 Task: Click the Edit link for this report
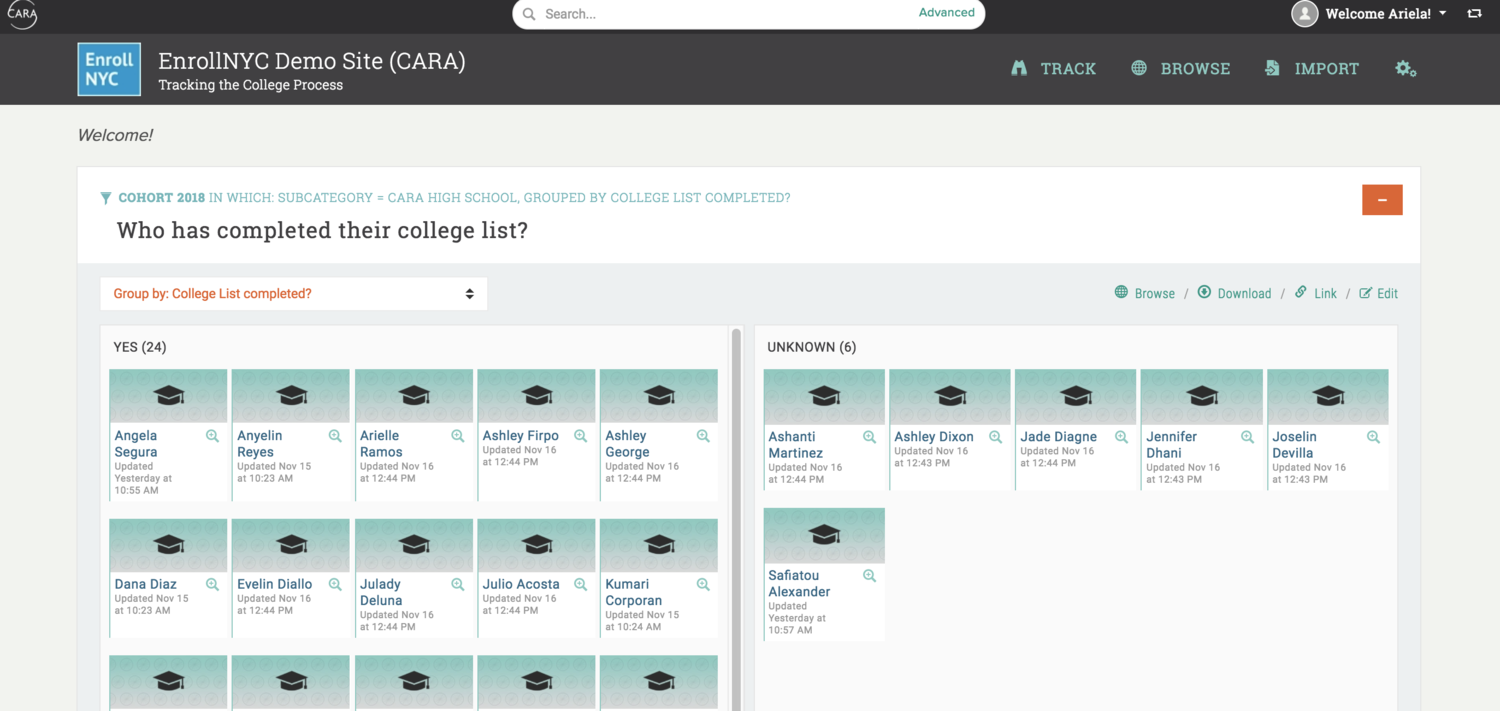tap(1379, 293)
